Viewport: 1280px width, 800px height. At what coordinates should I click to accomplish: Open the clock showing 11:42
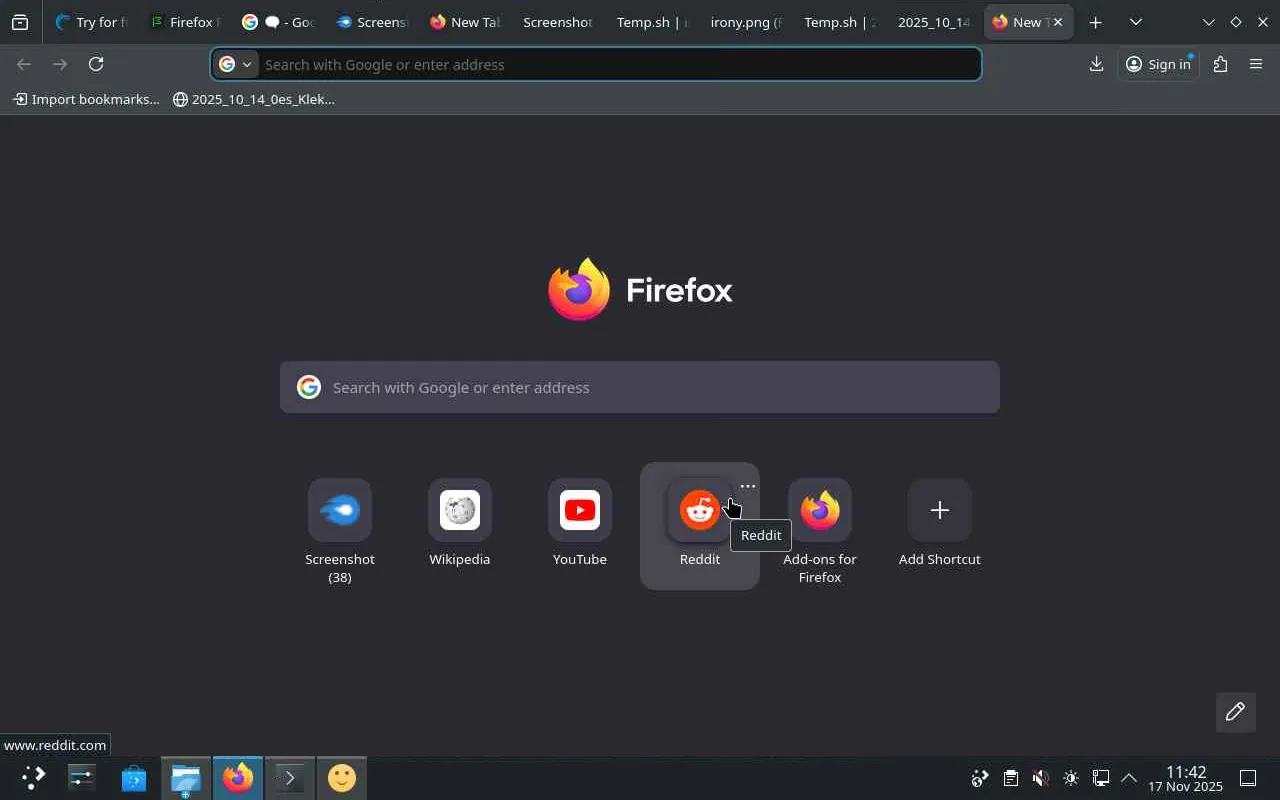pos(1185,778)
